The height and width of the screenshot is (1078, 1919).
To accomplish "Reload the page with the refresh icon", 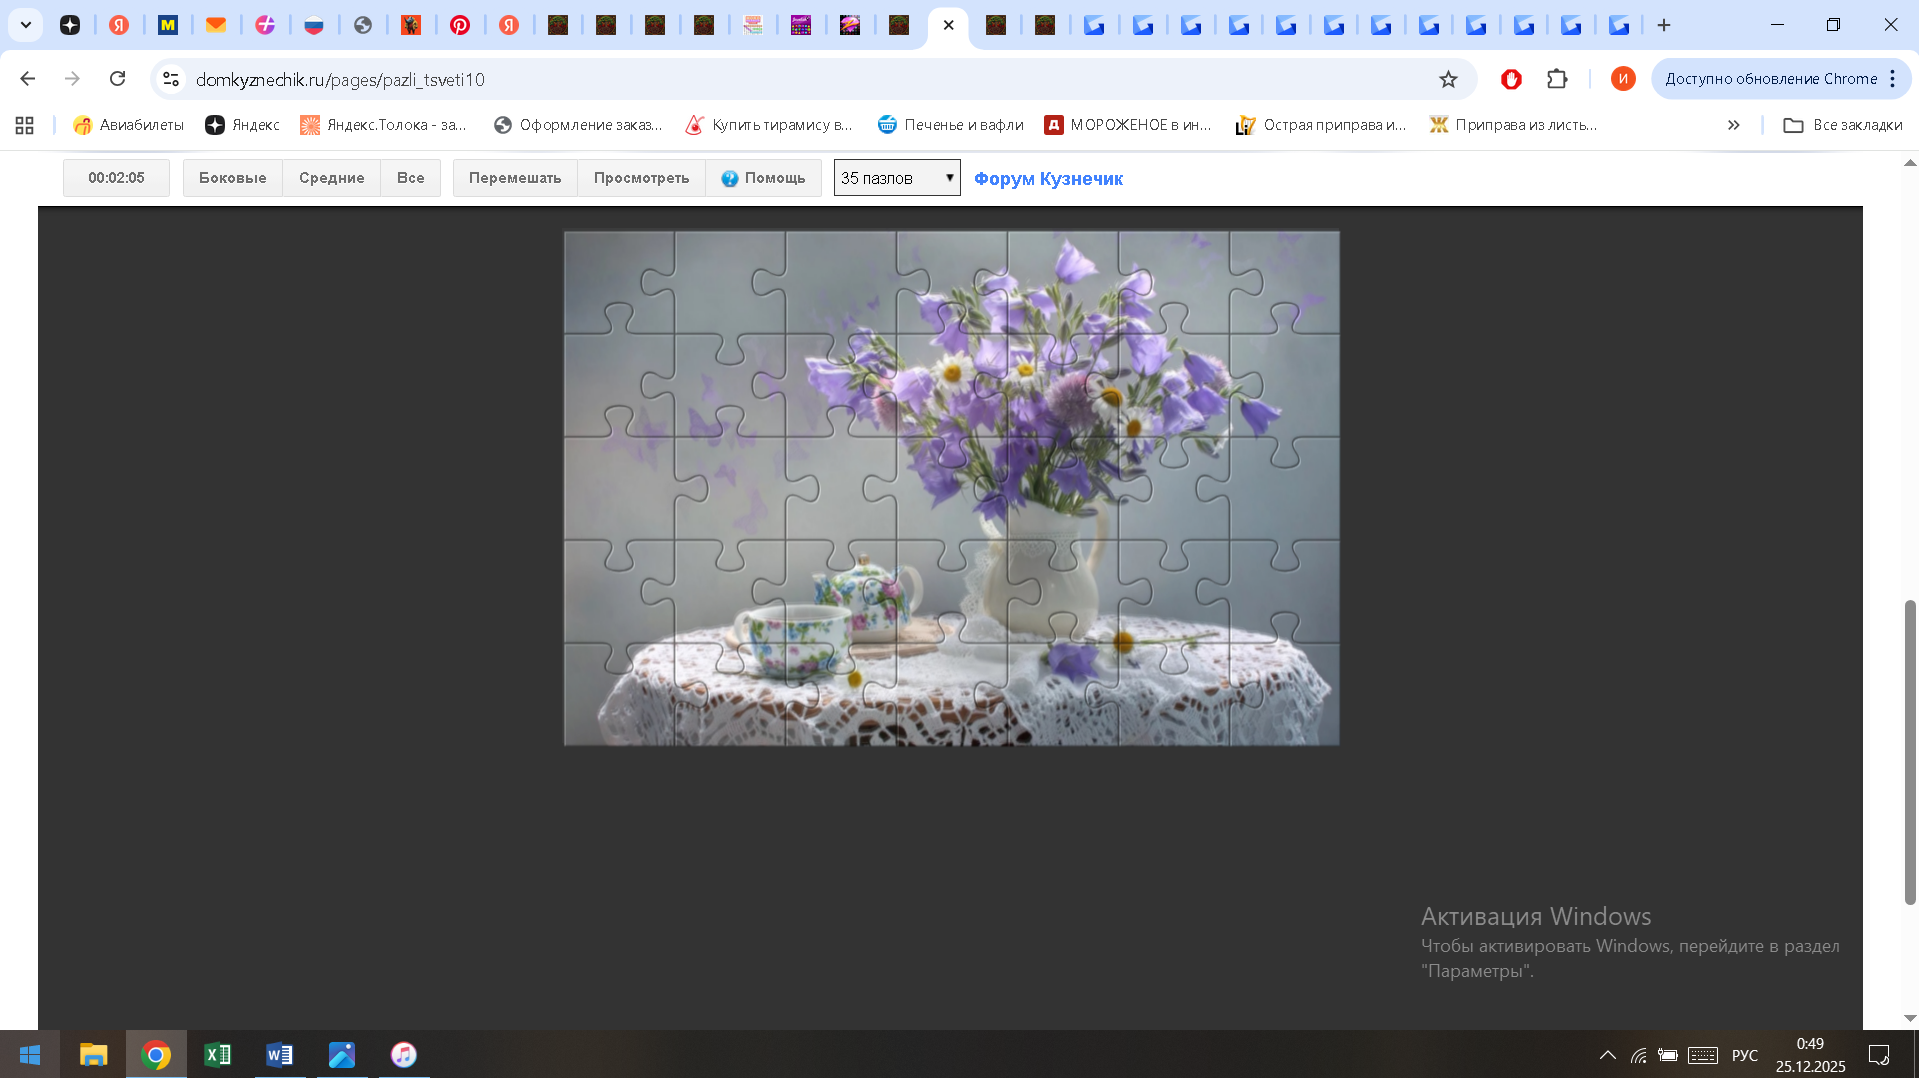I will [117, 79].
